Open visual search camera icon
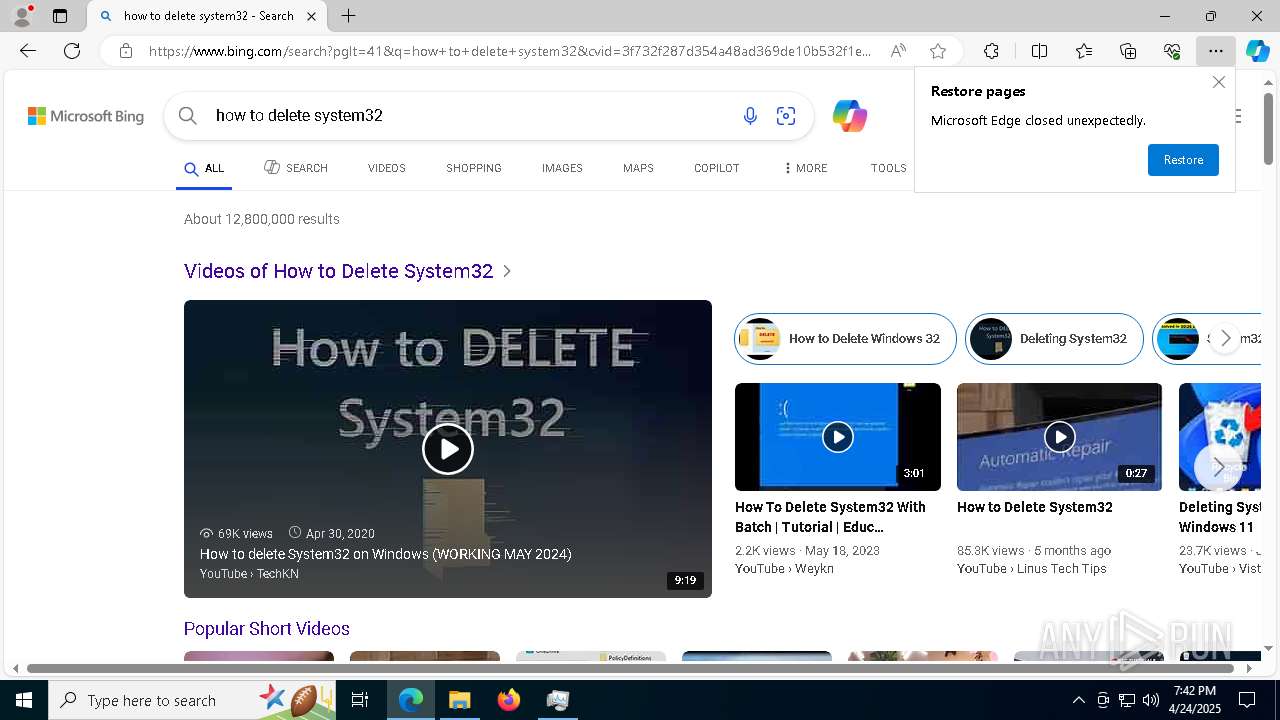This screenshot has width=1280, height=720. (786, 116)
